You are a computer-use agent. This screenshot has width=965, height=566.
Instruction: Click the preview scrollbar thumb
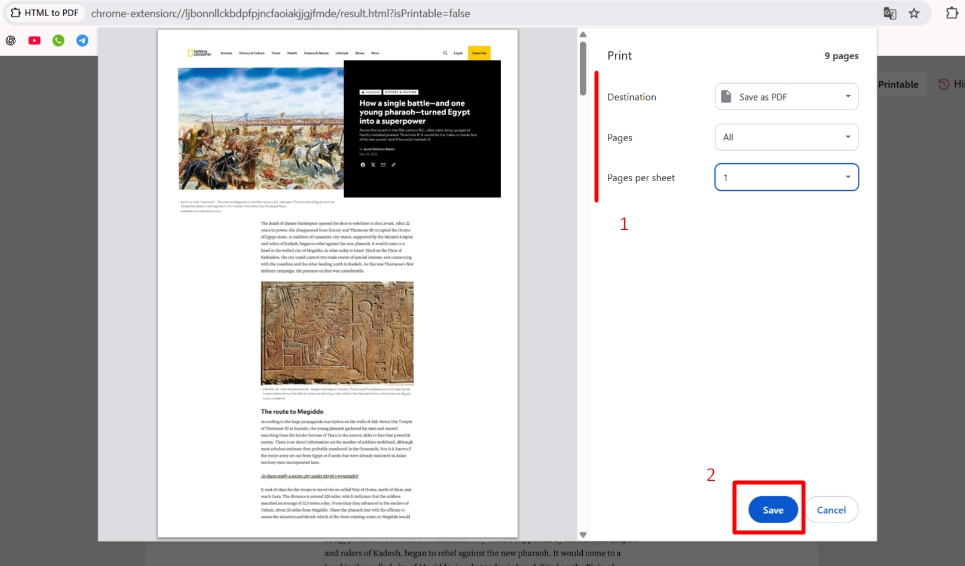[583, 68]
